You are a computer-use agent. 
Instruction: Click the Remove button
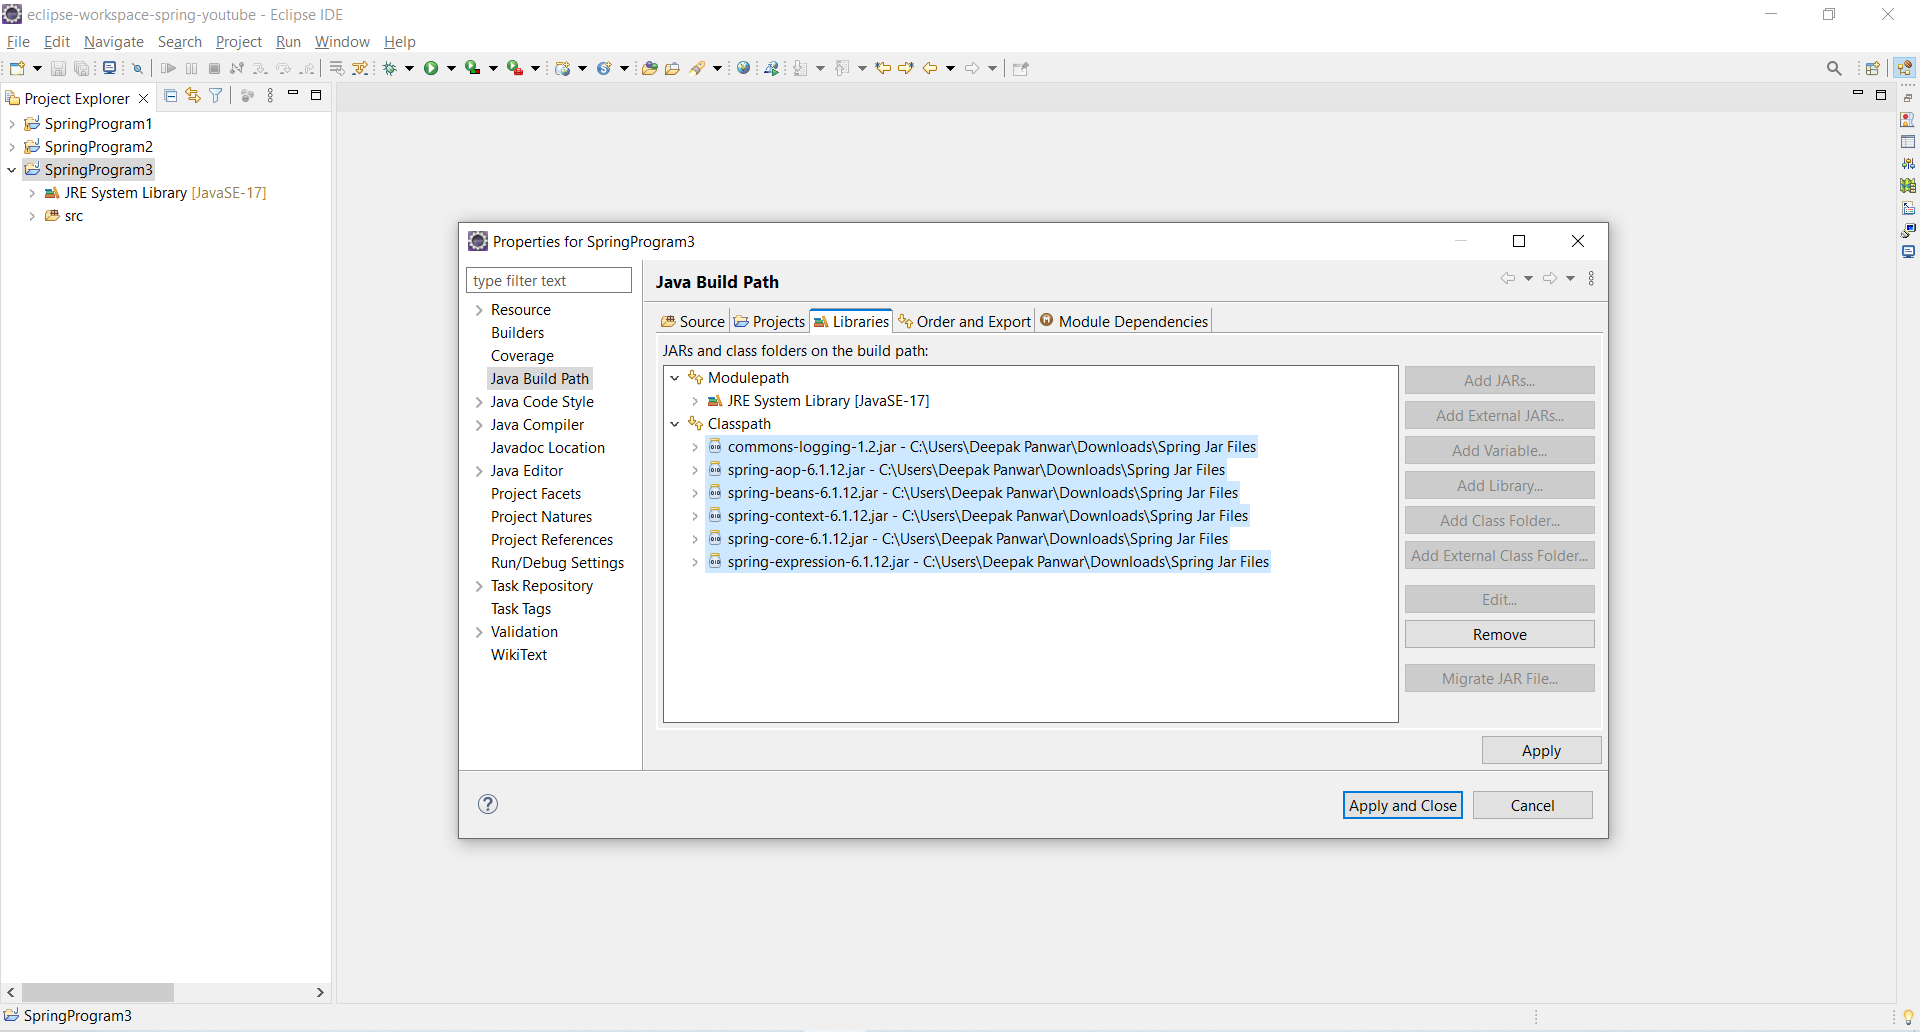click(x=1499, y=635)
